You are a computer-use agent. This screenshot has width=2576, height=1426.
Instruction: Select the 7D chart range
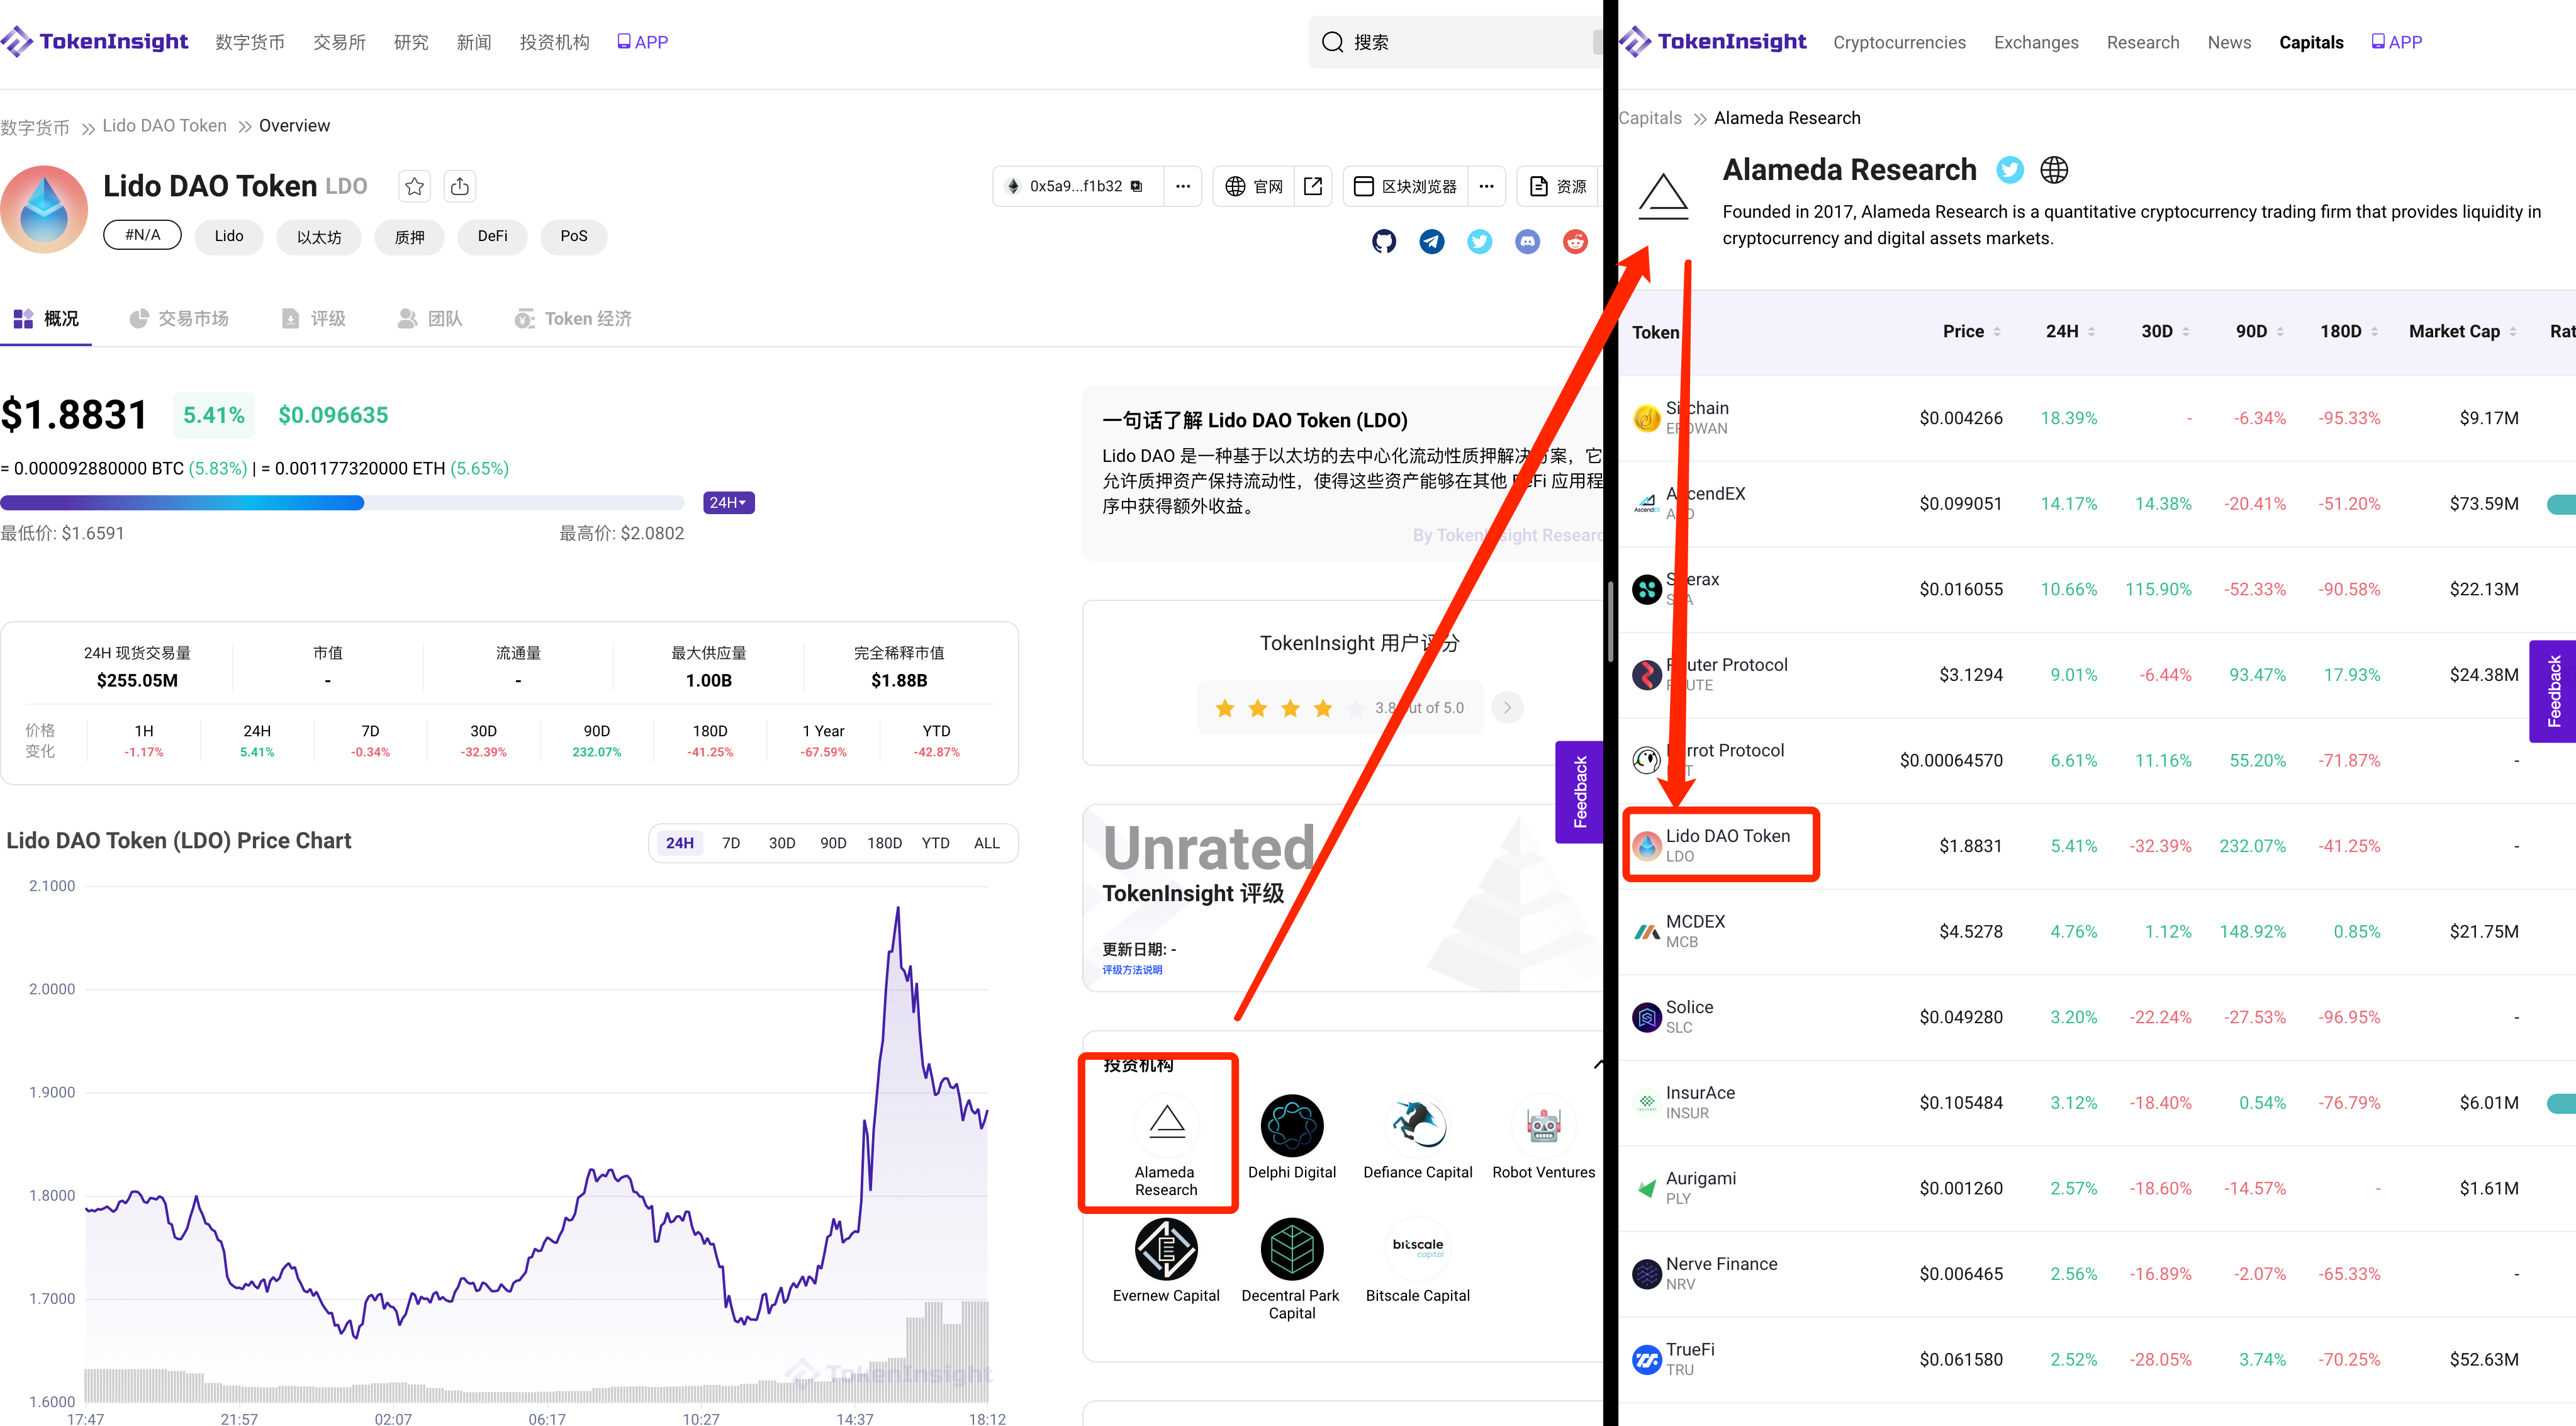tap(731, 843)
